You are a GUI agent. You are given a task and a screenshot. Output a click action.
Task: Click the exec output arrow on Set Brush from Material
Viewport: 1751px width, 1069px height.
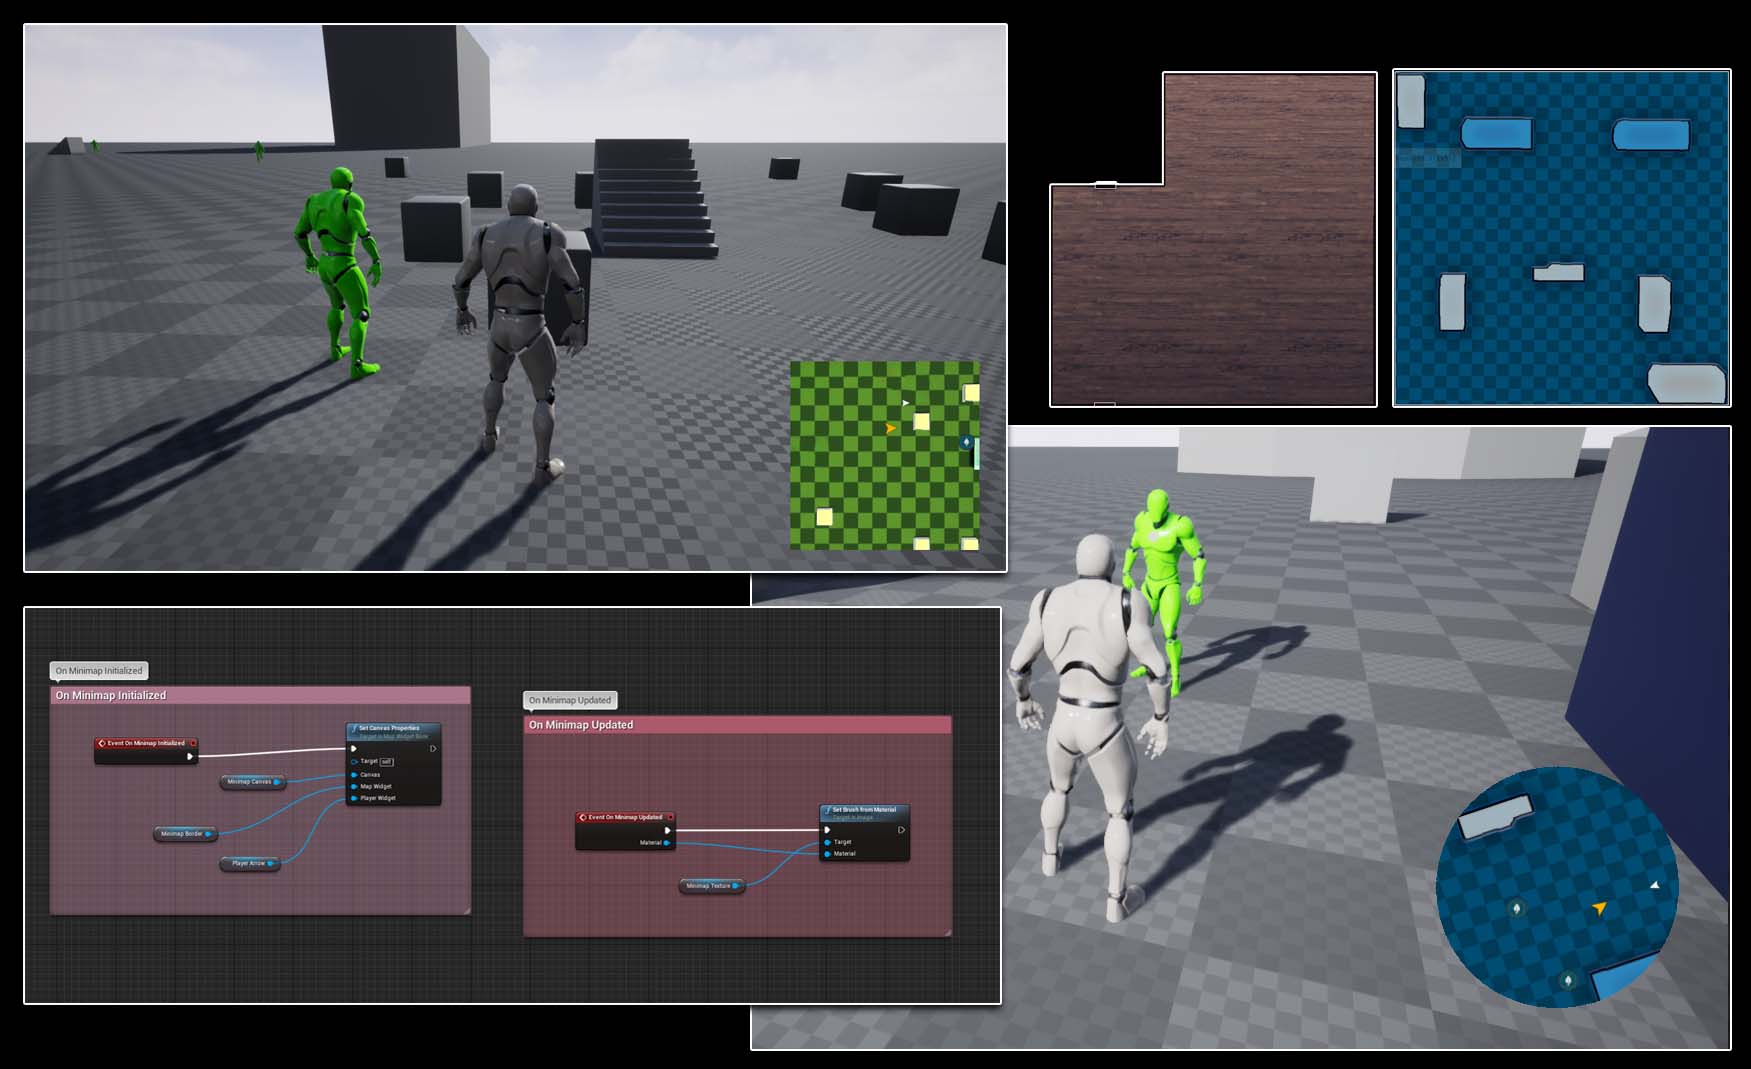[x=902, y=829]
